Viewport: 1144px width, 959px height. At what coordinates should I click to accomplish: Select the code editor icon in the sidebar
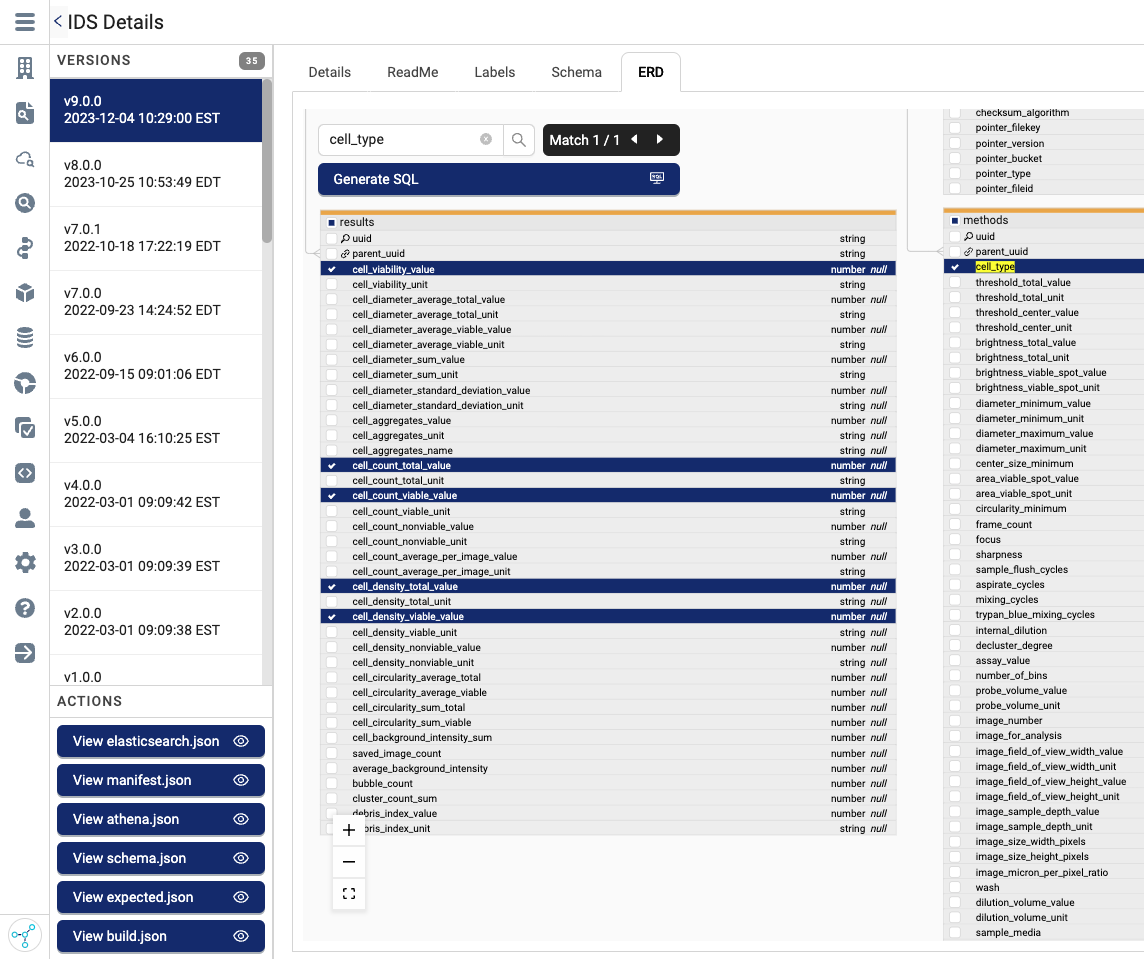[x=24, y=473]
